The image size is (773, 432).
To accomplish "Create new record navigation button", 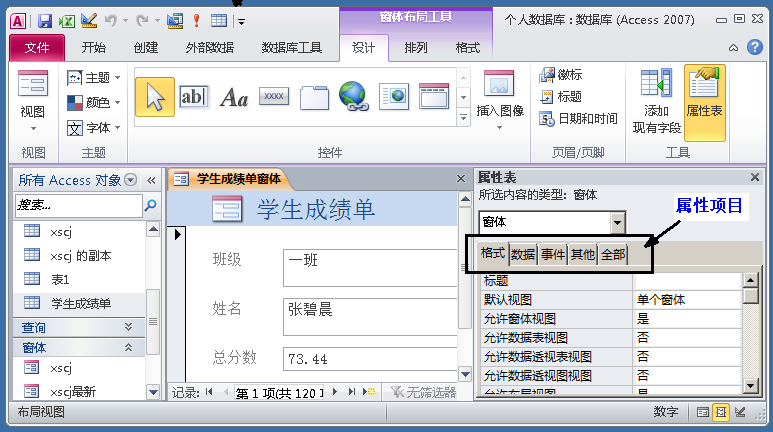I will click(x=369, y=392).
